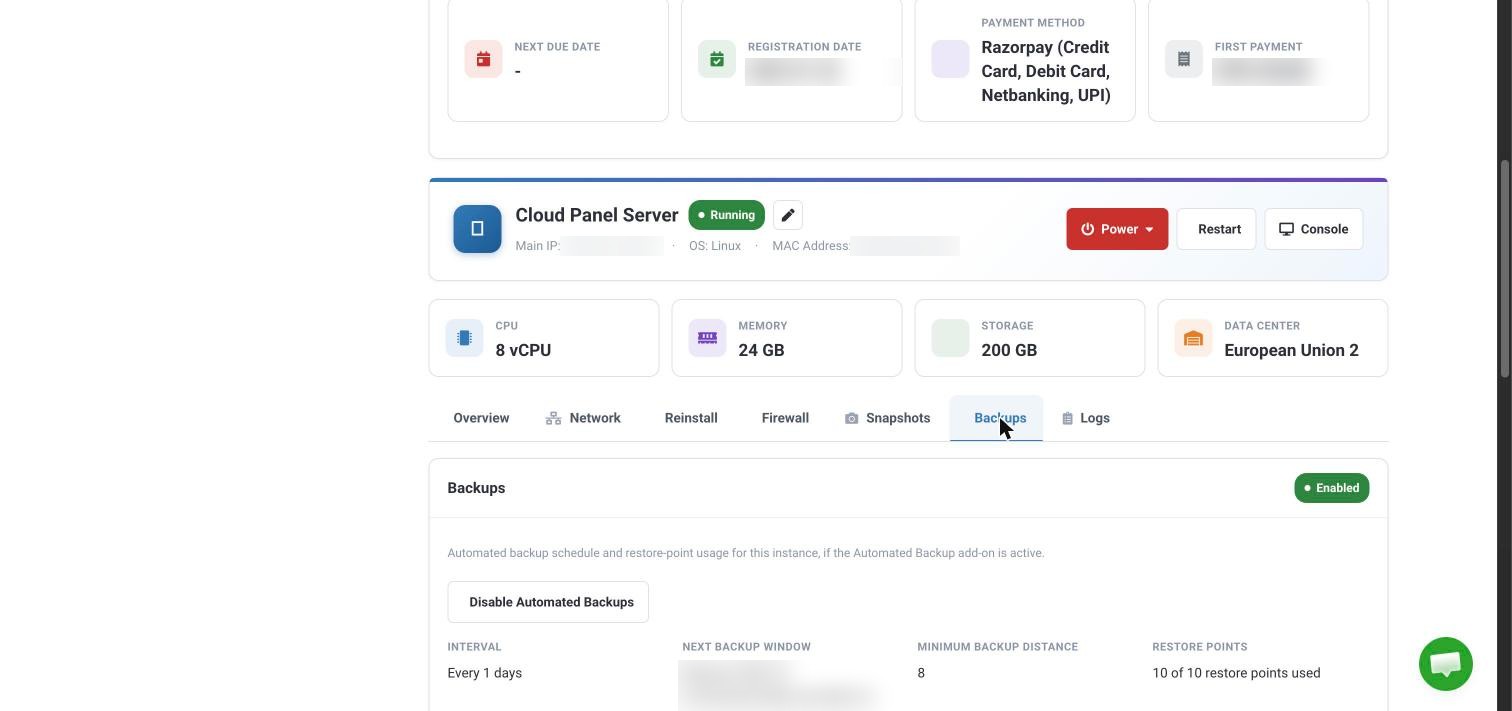Open the Snapshots tab
The height and width of the screenshot is (711, 1512).
pyautogui.click(x=887, y=418)
